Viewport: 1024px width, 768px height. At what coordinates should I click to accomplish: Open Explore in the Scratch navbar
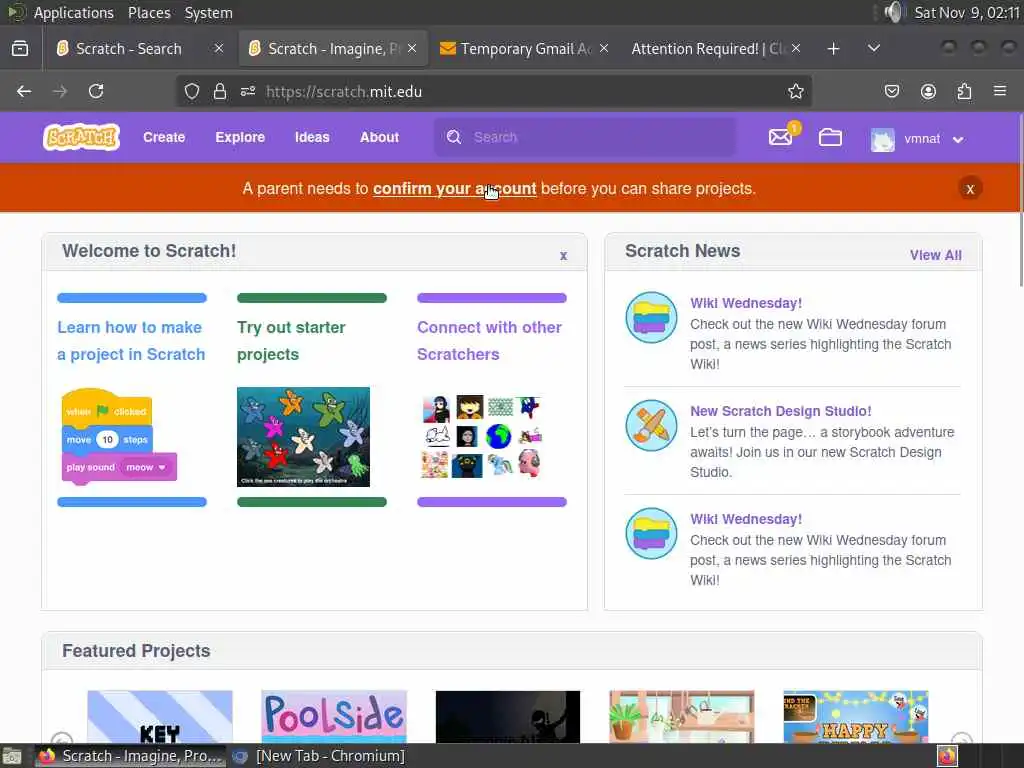pos(240,137)
